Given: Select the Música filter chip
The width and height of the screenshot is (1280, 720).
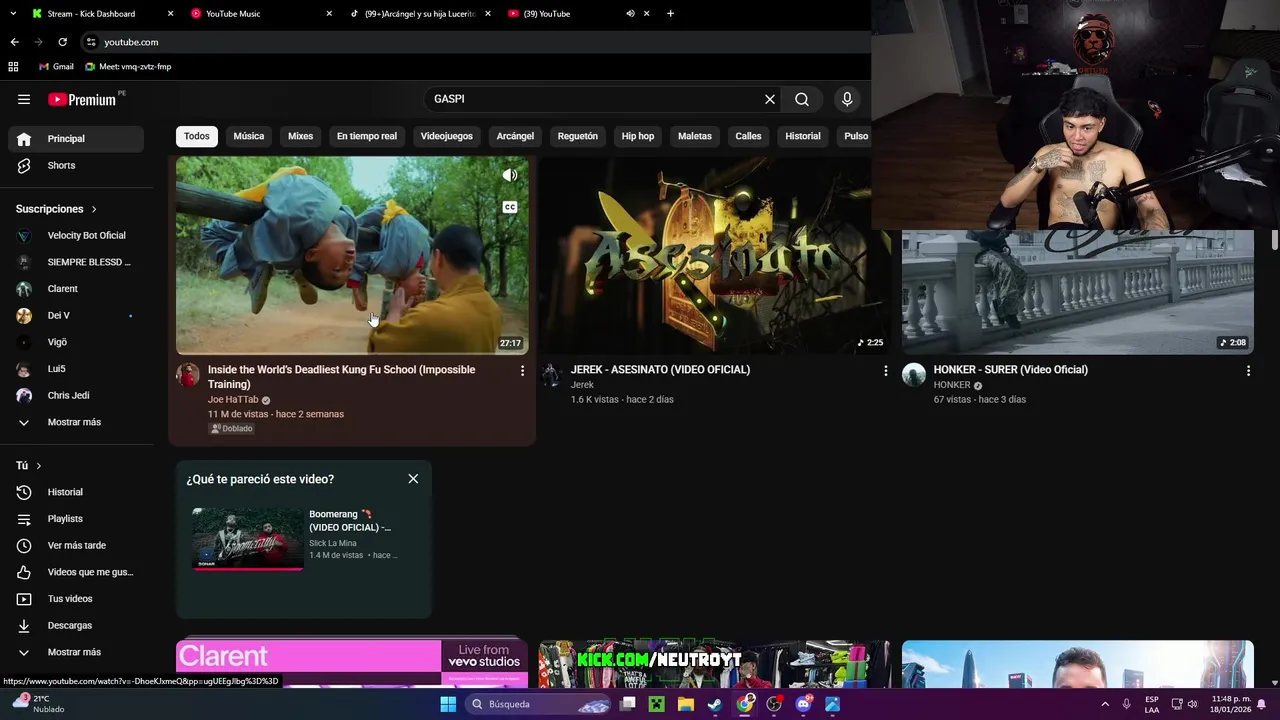Looking at the screenshot, I should tap(249, 136).
